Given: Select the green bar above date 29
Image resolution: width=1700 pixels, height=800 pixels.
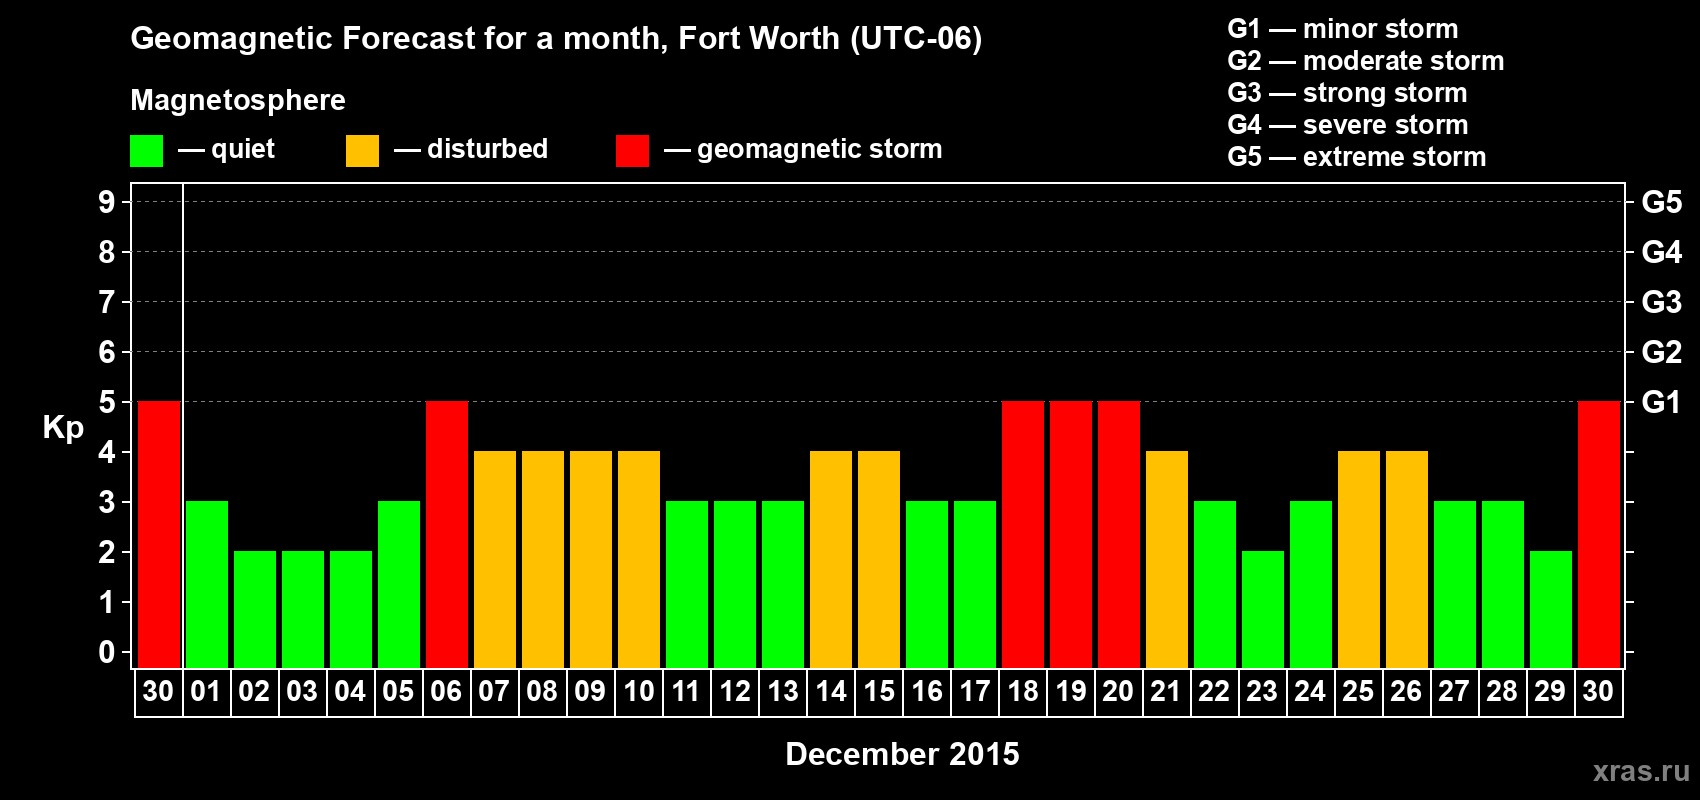Looking at the screenshot, I should click(1551, 609).
